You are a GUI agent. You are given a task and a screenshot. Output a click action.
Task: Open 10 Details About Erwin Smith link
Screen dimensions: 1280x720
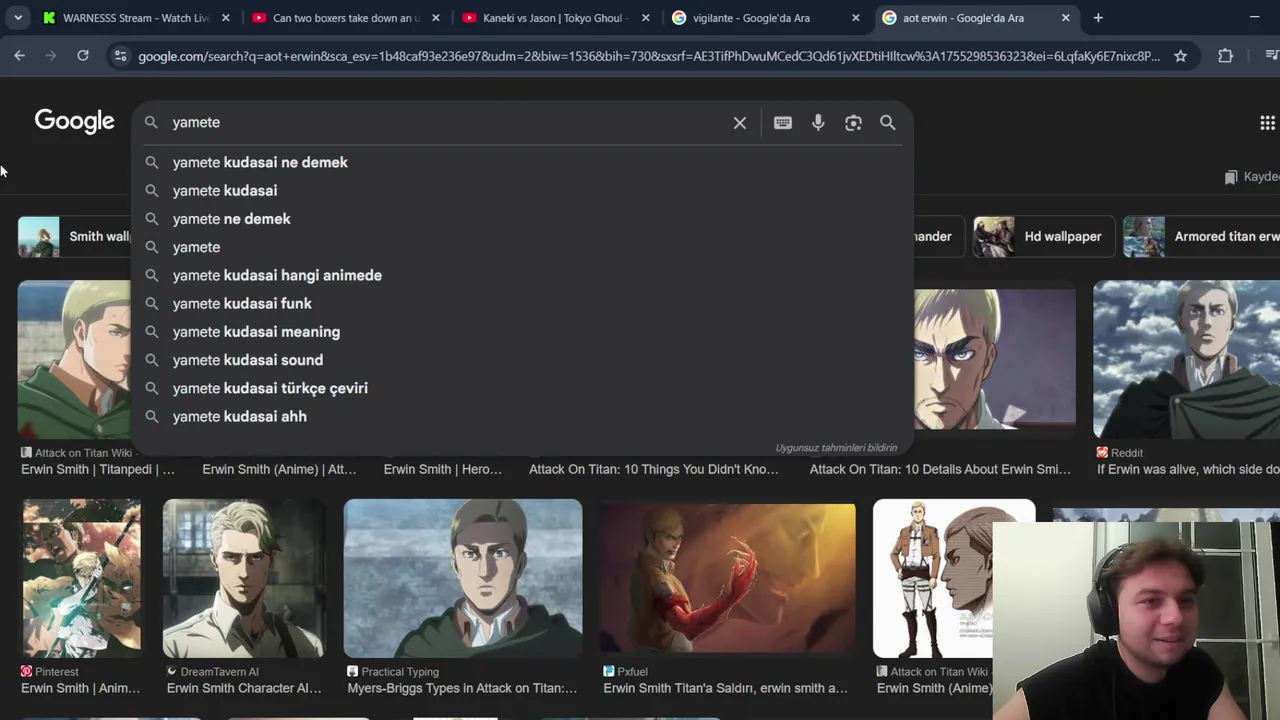click(x=940, y=469)
